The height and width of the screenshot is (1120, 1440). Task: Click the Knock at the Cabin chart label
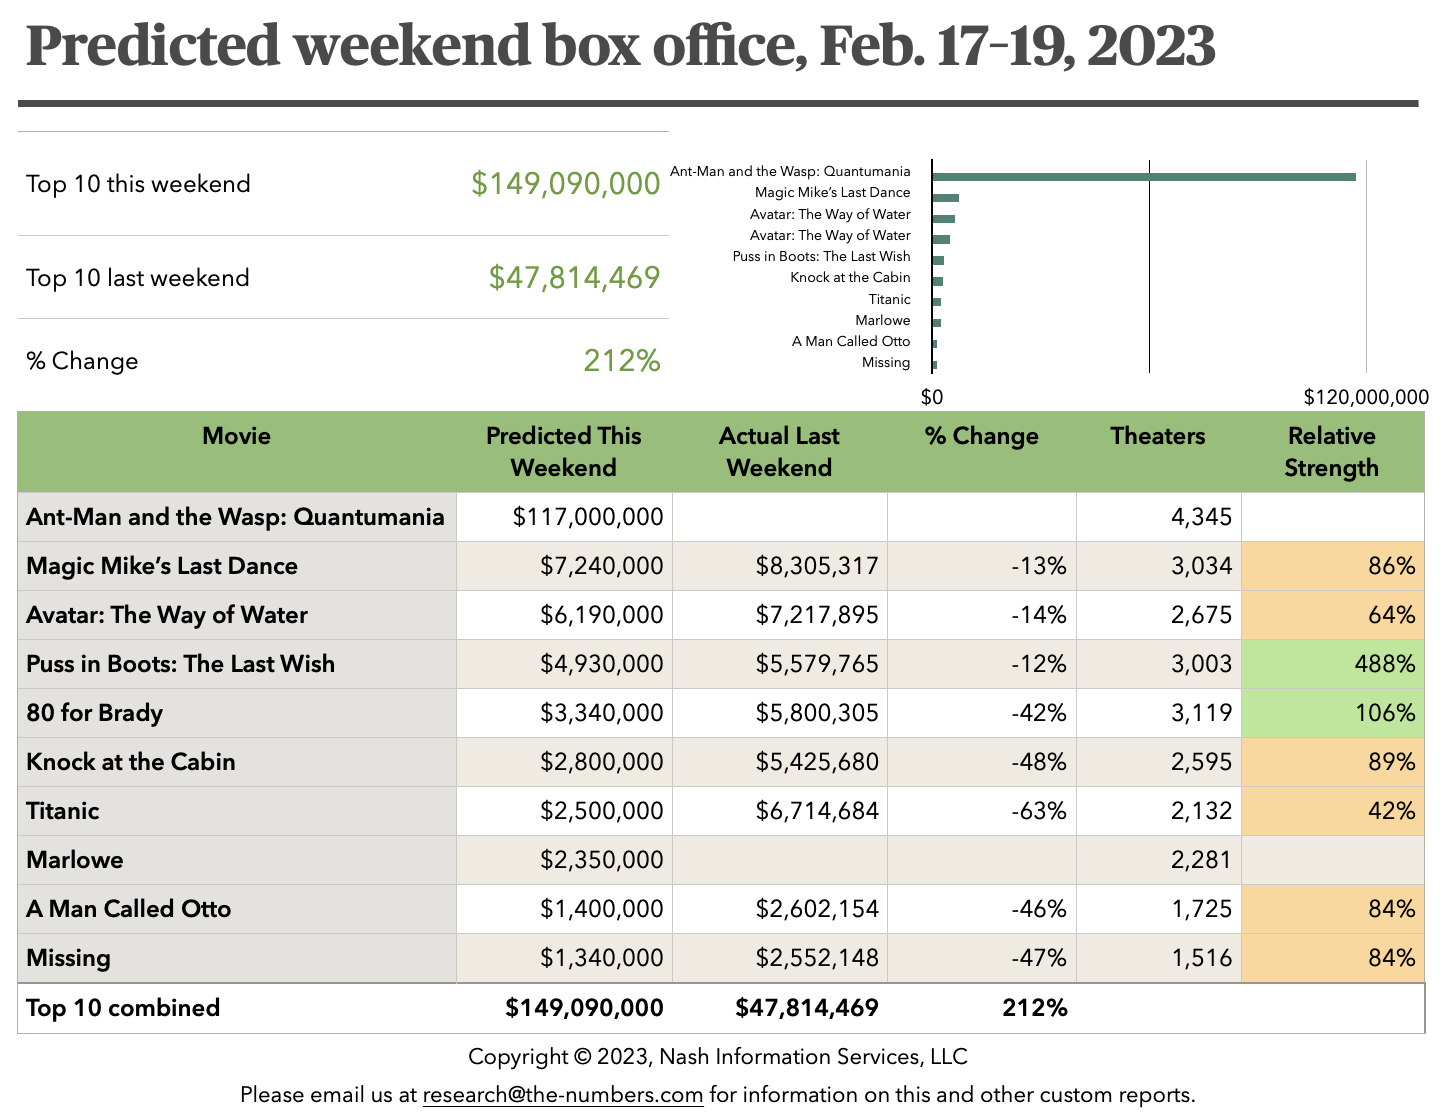point(850,278)
